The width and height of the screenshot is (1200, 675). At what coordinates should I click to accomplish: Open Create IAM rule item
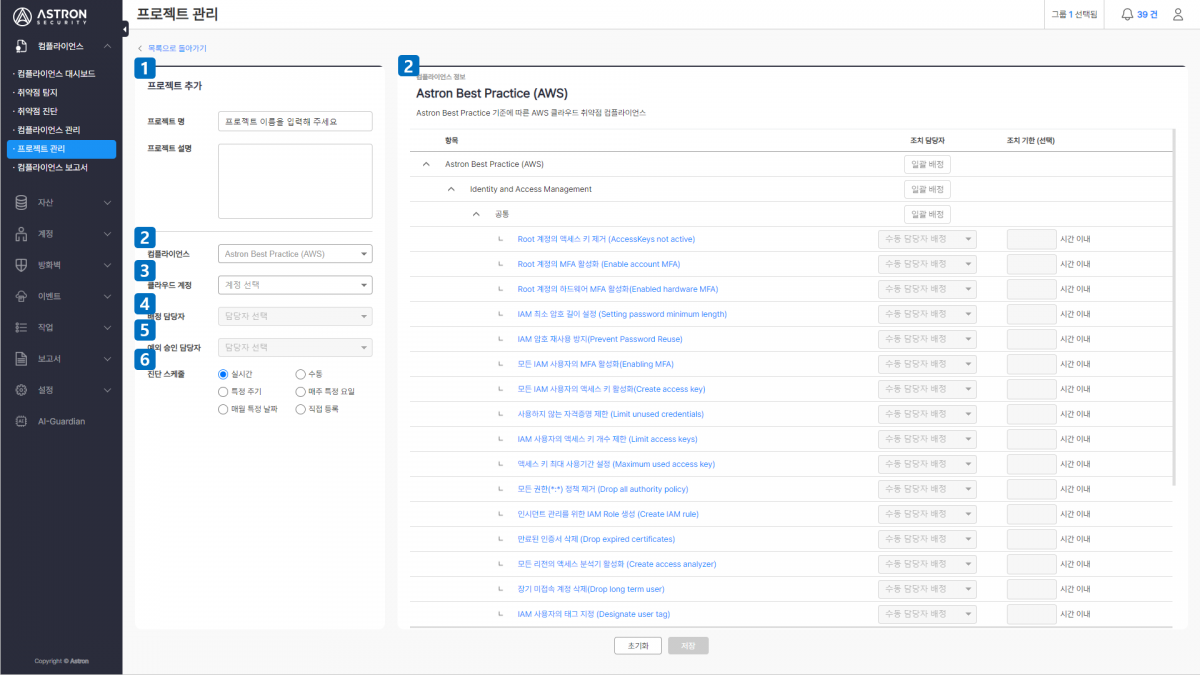[x=607, y=514]
